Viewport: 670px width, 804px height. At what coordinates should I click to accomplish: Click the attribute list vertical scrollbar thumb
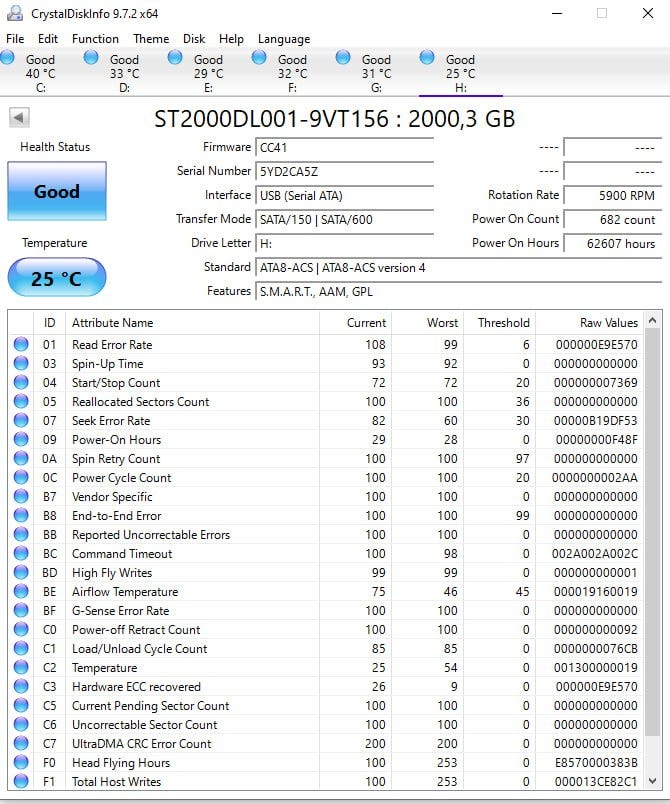tap(652, 532)
